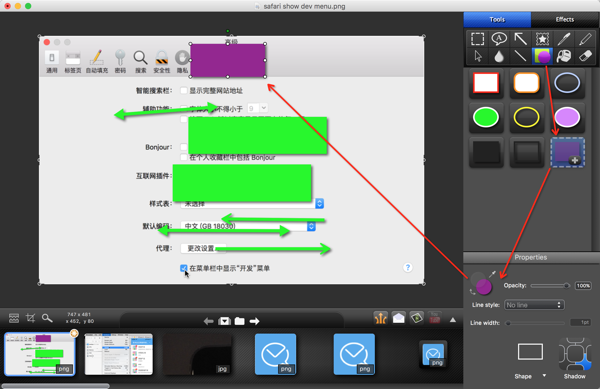The image size is (600, 389).
Task: Select the Callout text bubble tool
Action: [x=499, y=39]
